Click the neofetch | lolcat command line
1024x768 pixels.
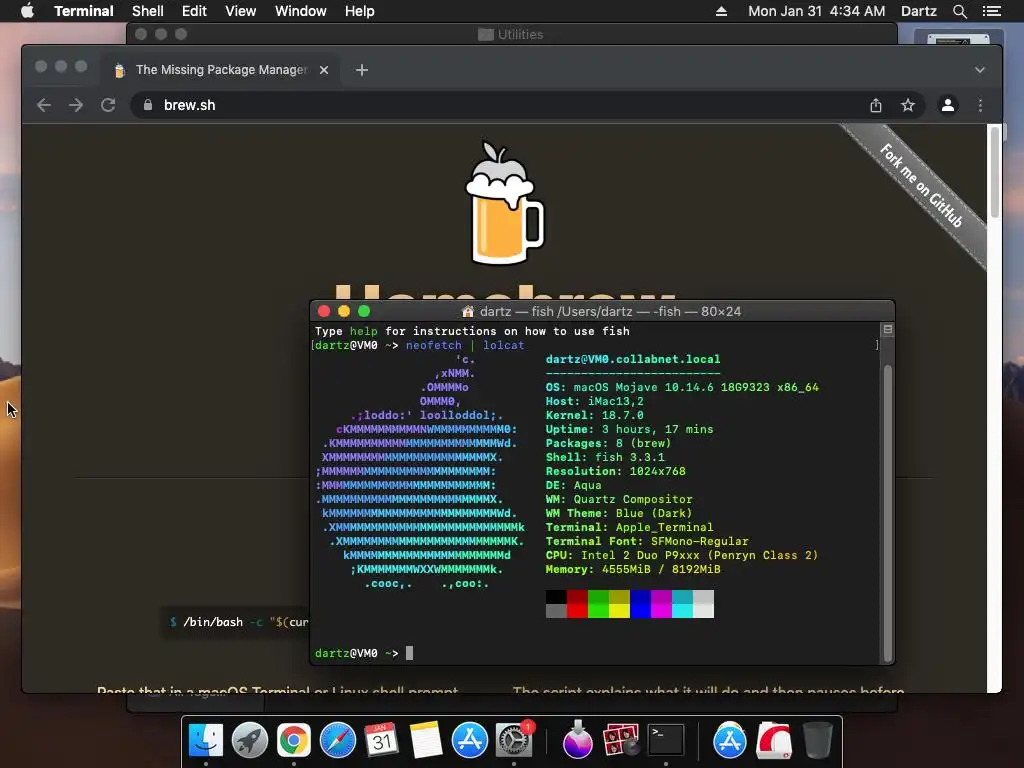[465, 345]
